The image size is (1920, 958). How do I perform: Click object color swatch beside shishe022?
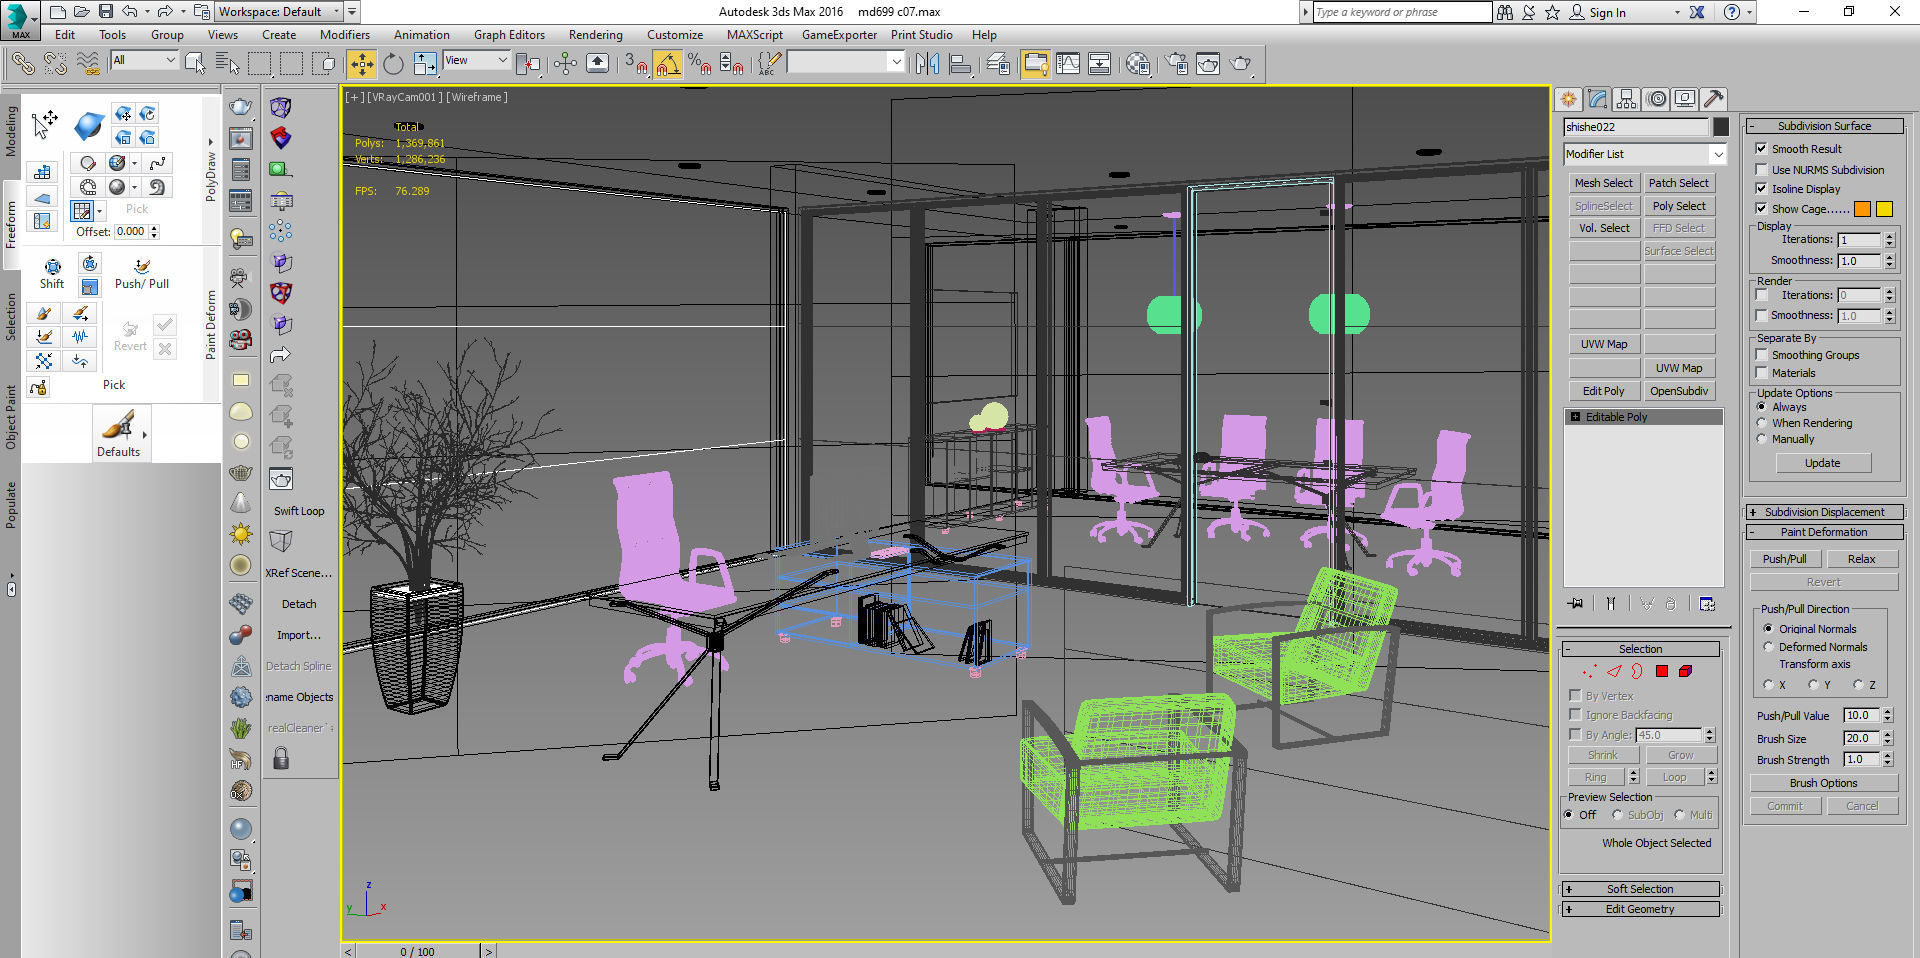click(1720, 127)
